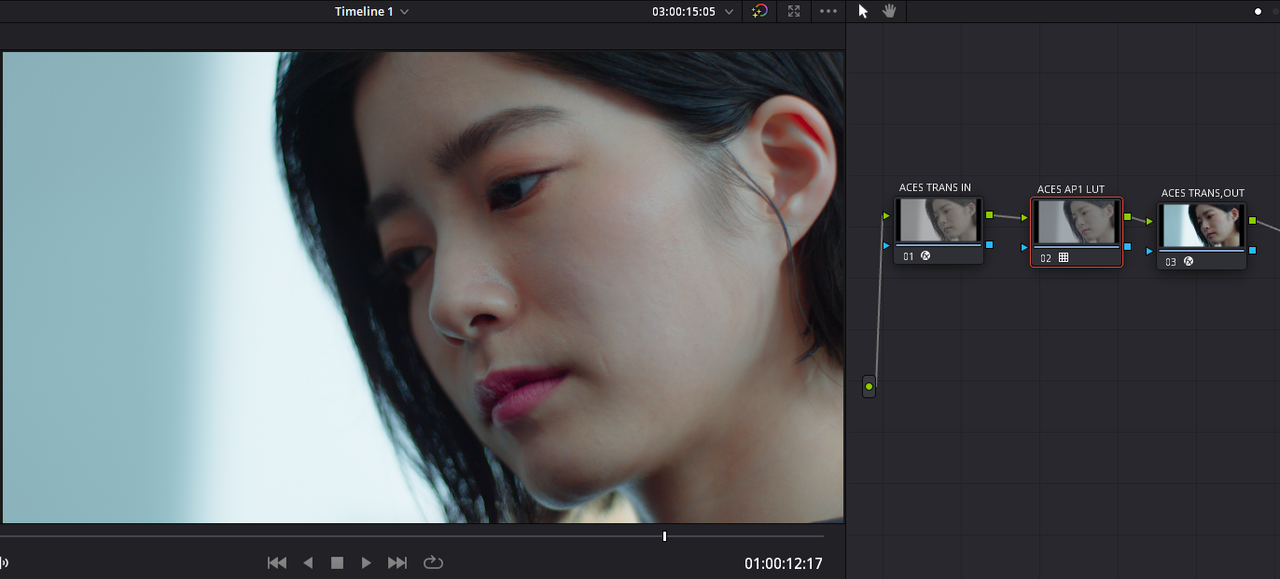1280x579 pixels.
Task: Click the green RGB output of node 02
Action: click(x=1127, y=216)
